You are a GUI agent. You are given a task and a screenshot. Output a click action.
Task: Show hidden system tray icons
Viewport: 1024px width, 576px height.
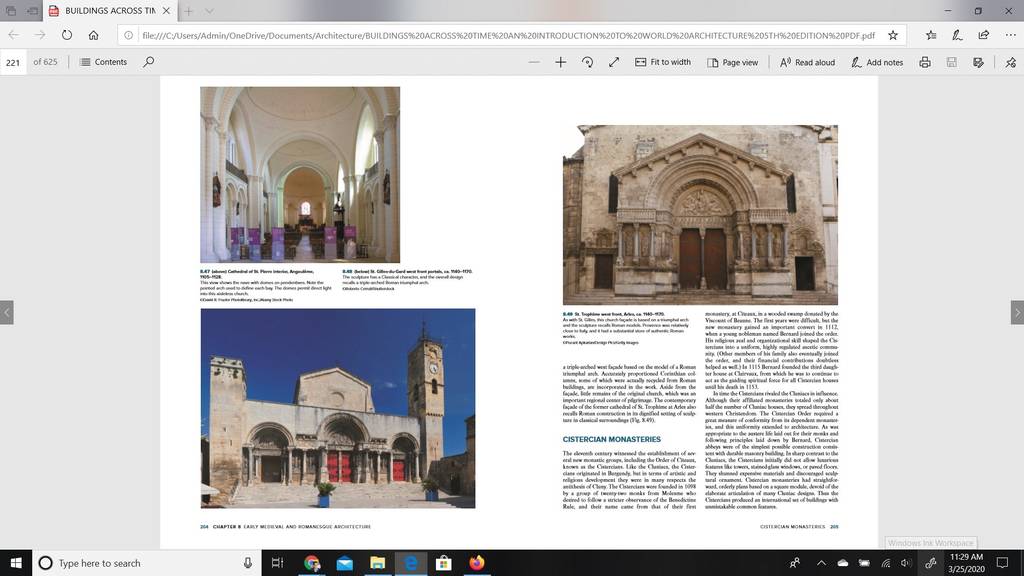[822, 563]
